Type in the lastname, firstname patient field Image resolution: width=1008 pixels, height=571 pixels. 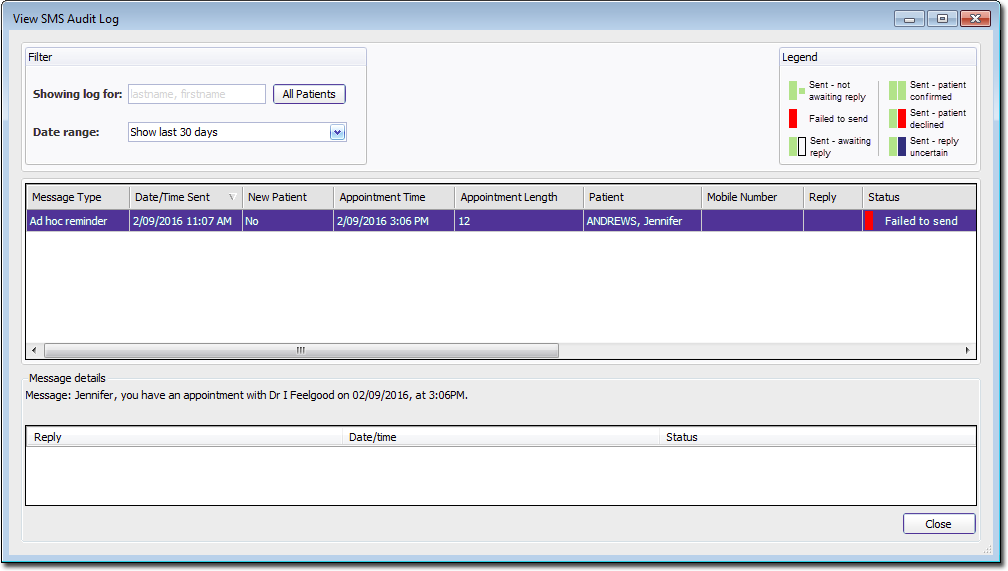pos(196,94)
